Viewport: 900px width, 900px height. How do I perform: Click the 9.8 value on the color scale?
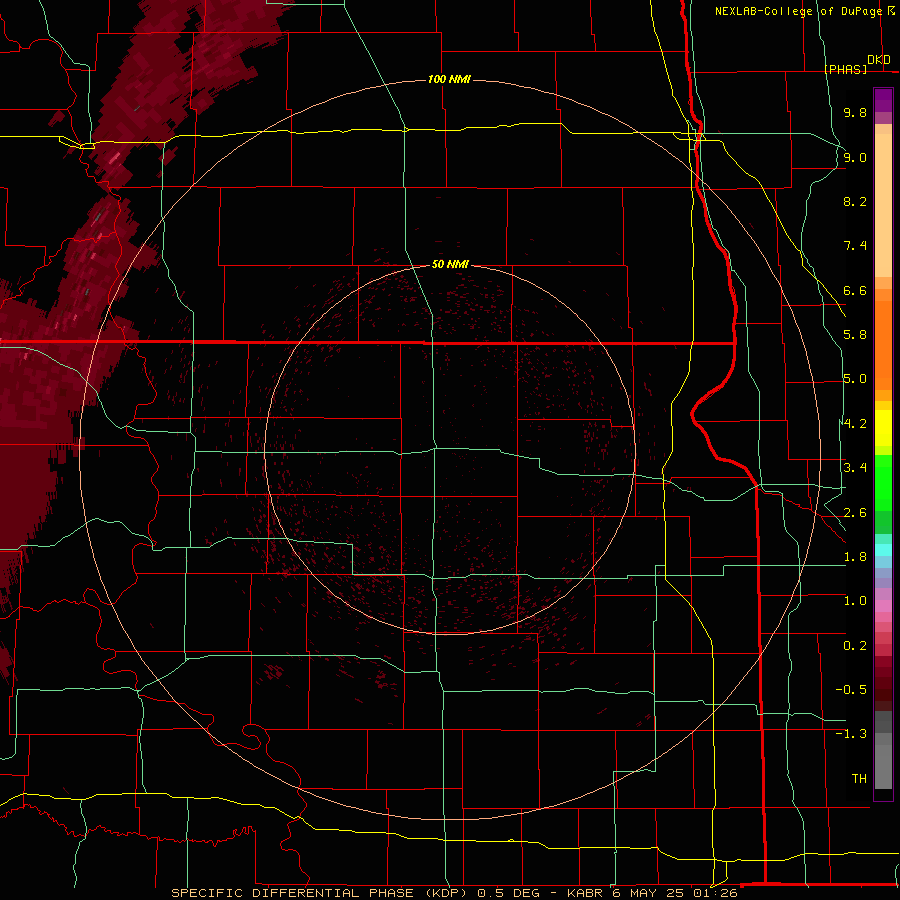click(855, 112)
